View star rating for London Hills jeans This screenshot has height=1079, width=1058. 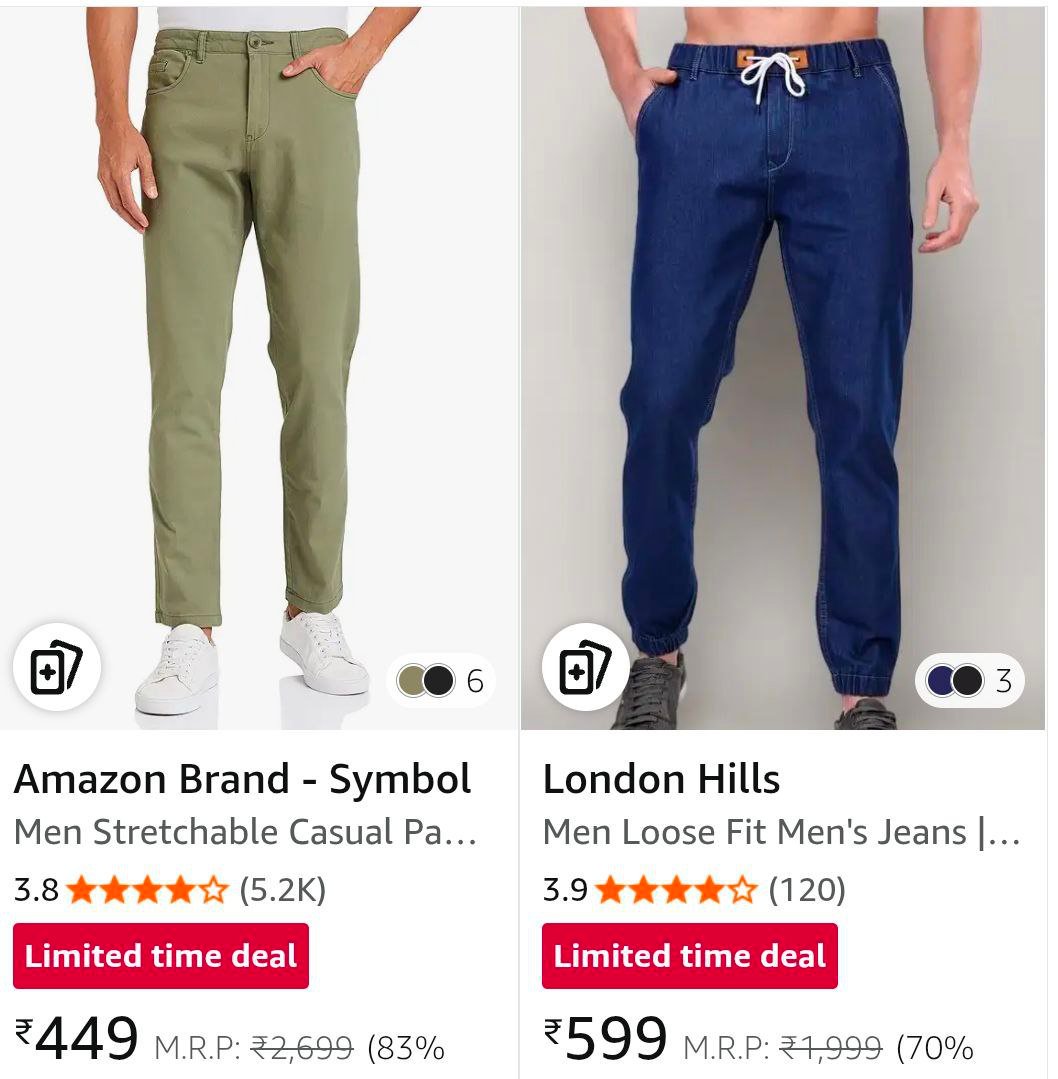click(676, 889)
